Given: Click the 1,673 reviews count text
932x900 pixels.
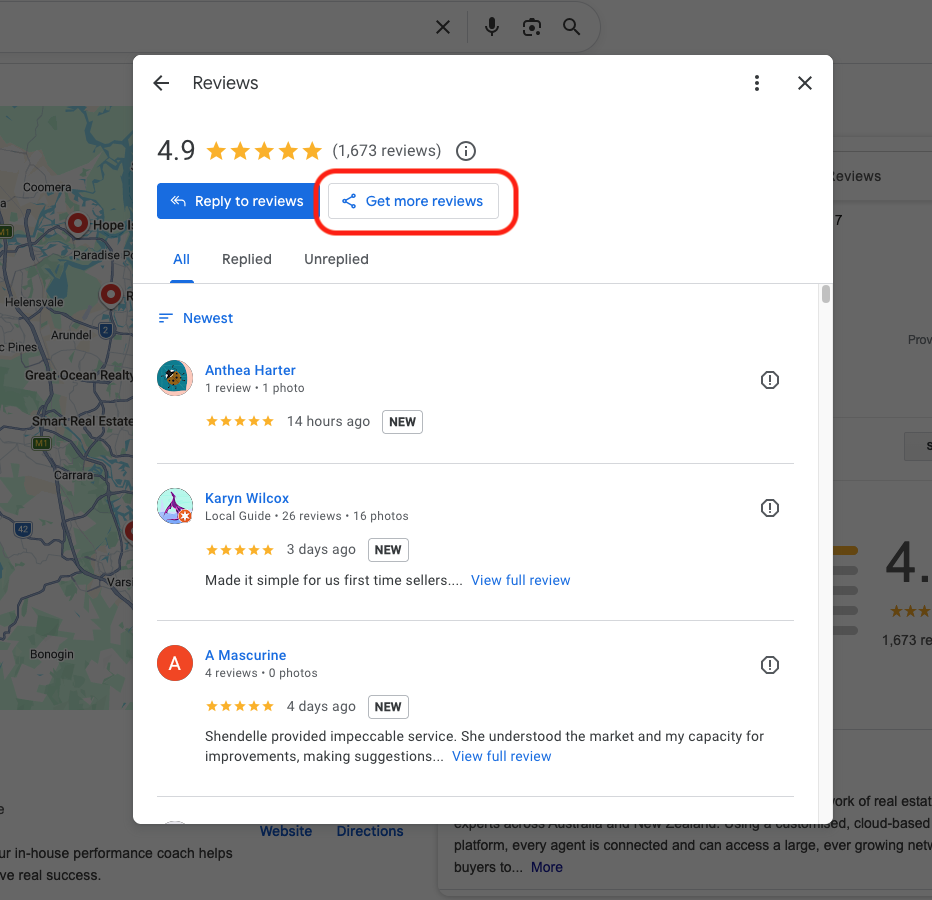Looking at the screenshot, I should click(386, 151).
